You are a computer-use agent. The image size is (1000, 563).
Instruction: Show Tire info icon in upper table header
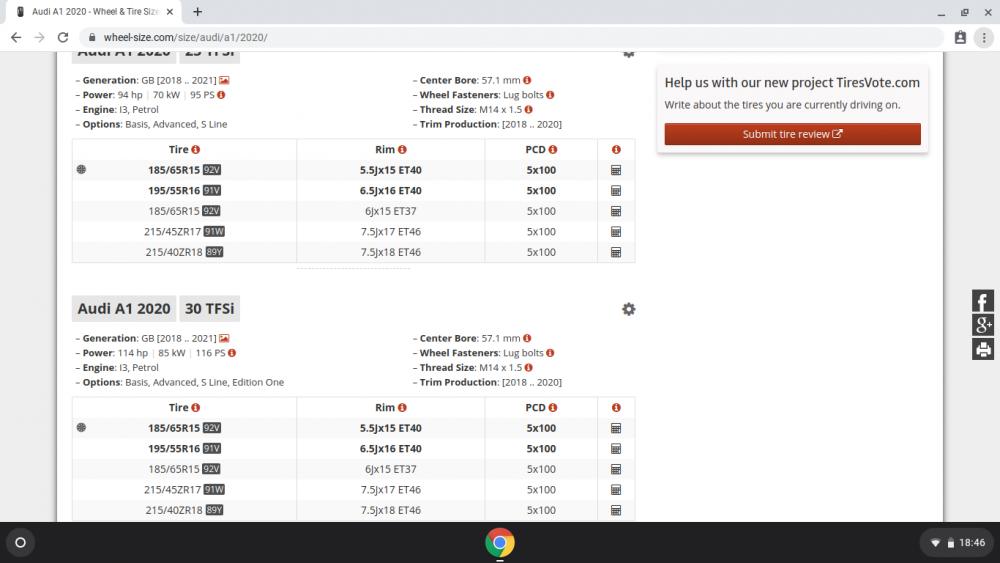pyautogui.click(x=195, y=149)
